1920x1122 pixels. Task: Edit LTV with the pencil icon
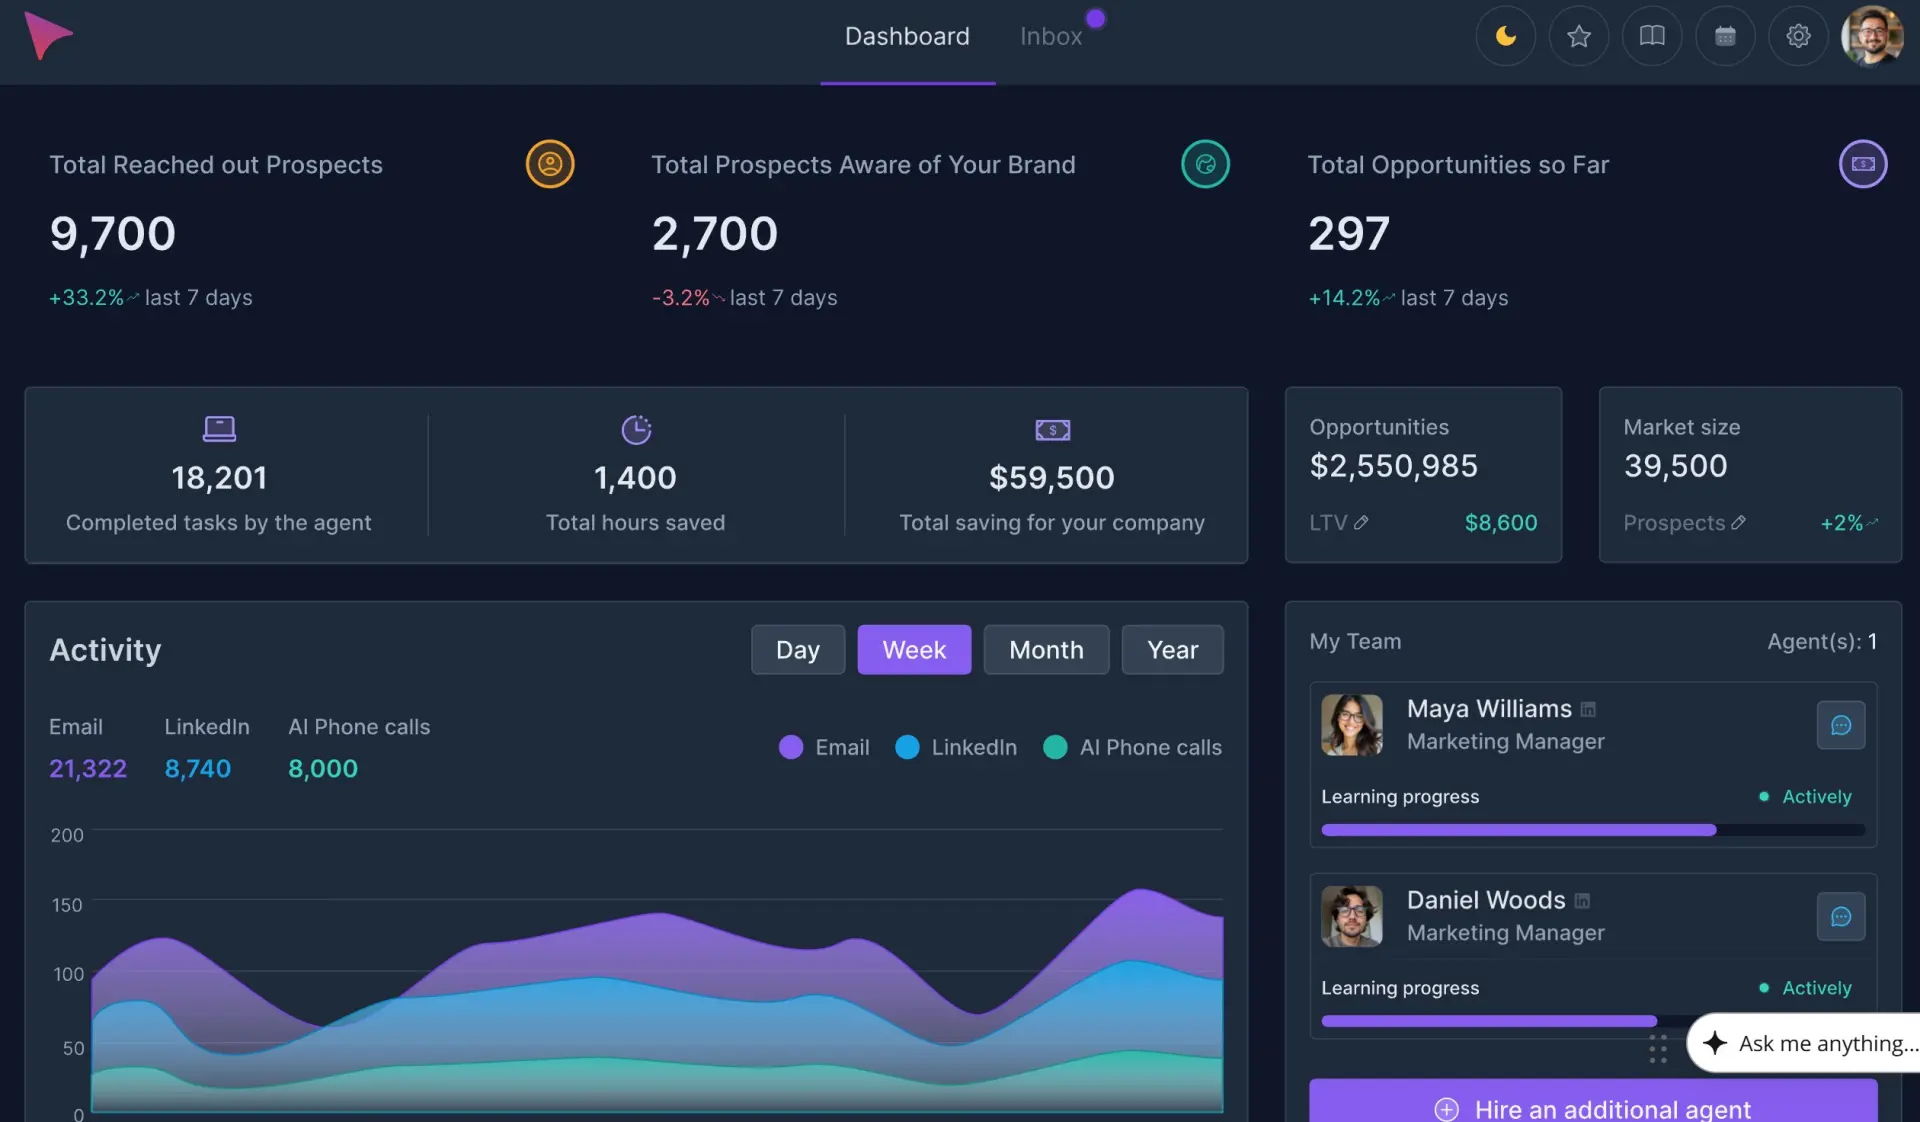1361,523
